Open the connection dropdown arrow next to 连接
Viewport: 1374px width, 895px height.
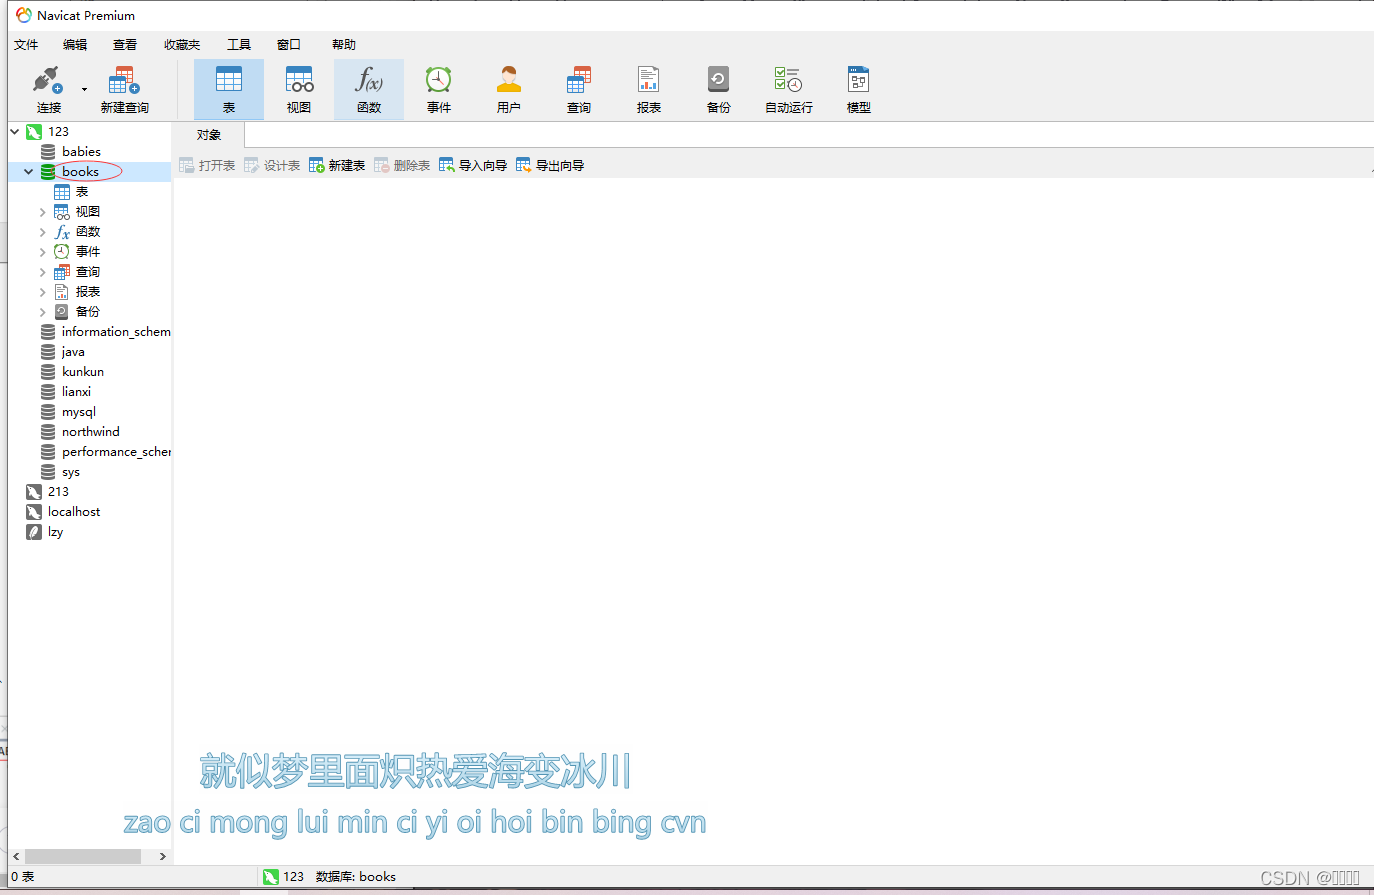point(84,89)
